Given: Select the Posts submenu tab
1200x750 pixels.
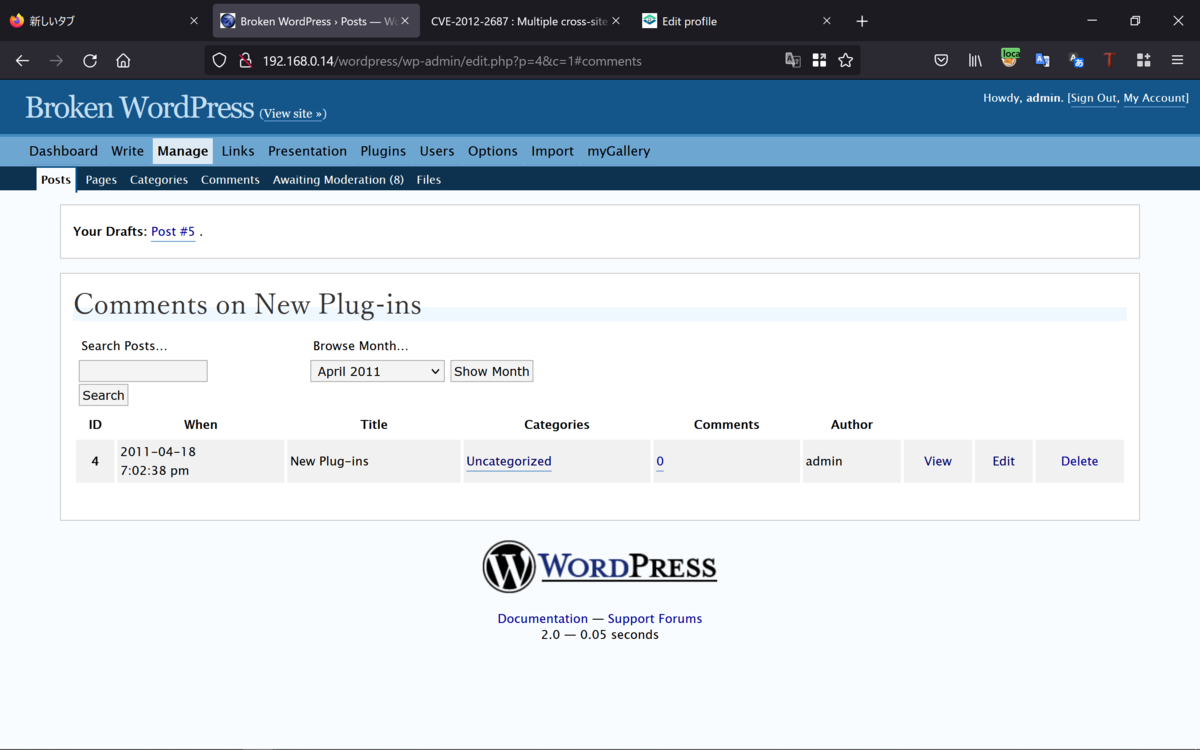Looking at the screenshot, I should pyautogui.click(x=56, y=180).
